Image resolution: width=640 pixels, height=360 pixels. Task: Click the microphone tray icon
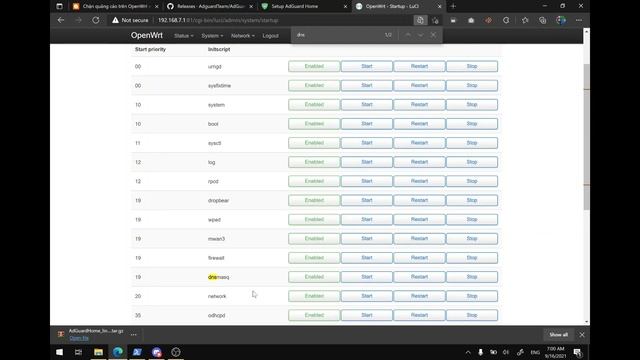480,352
